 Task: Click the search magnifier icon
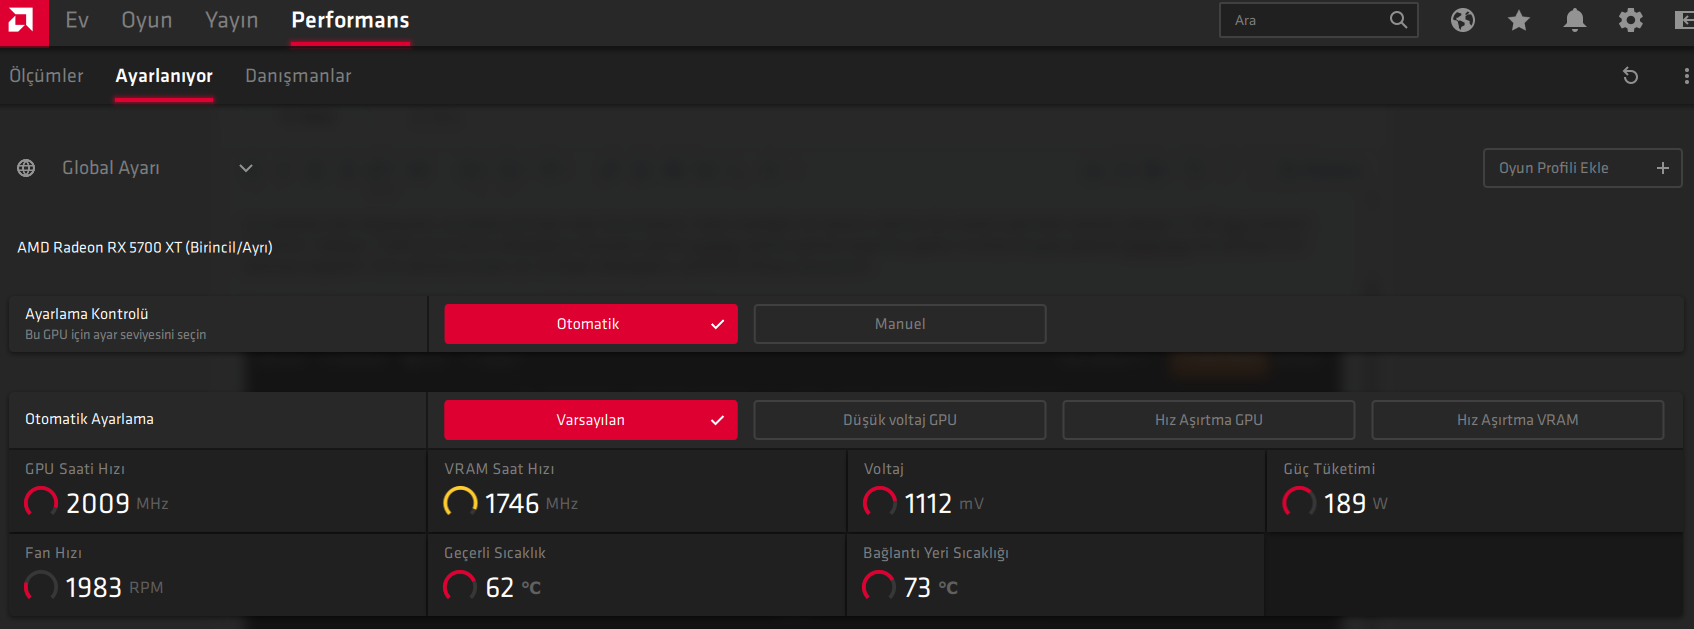[x=1398, y=20]
